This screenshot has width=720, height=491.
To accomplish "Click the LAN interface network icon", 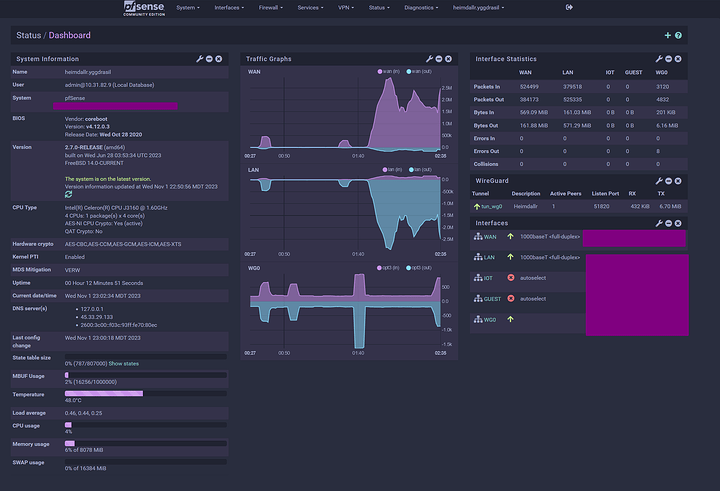I will tap(478, 257).
